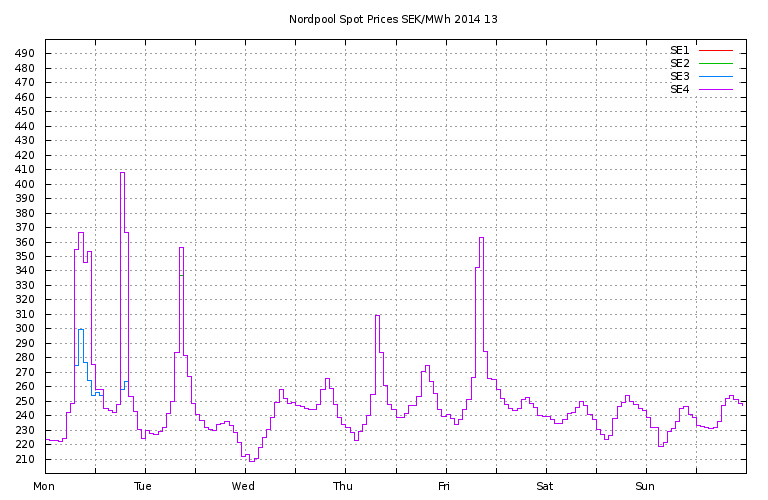Click the 310 y-axis value

(24, 314)
